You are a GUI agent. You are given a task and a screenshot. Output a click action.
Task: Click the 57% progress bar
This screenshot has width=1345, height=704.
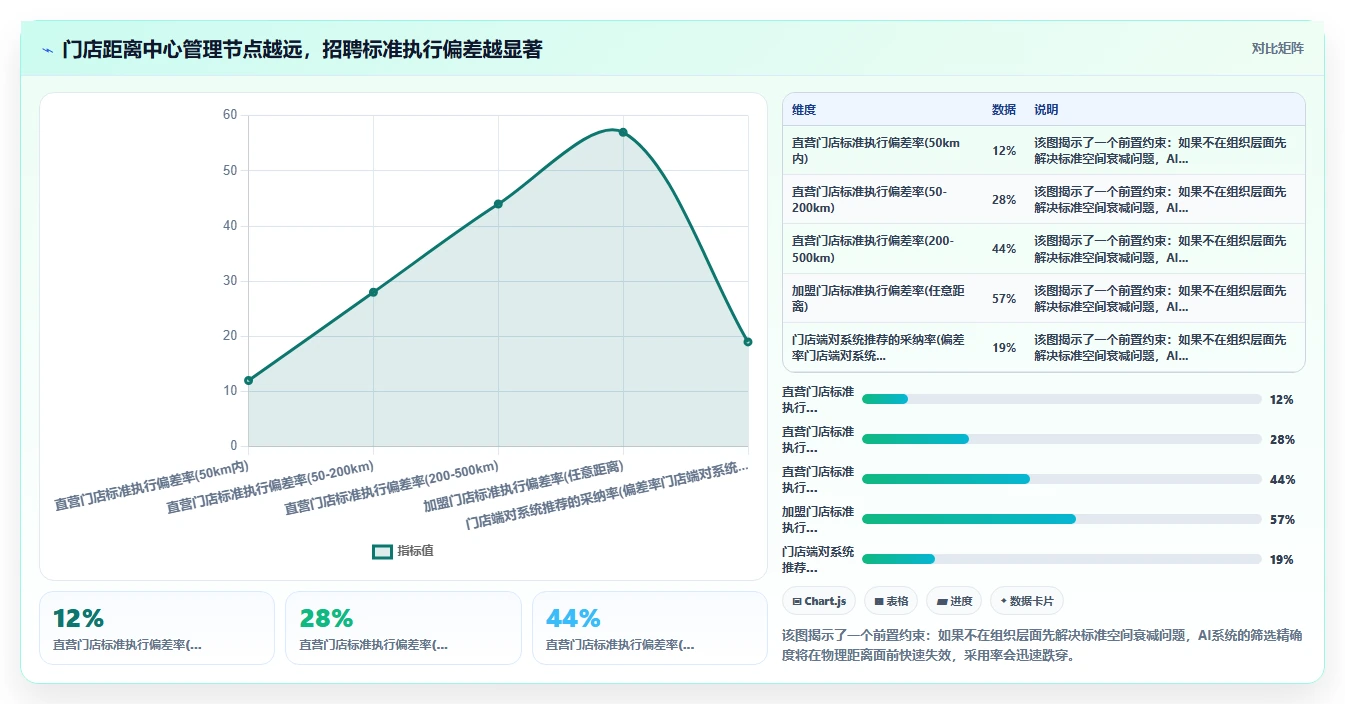tap(1062, 519)
